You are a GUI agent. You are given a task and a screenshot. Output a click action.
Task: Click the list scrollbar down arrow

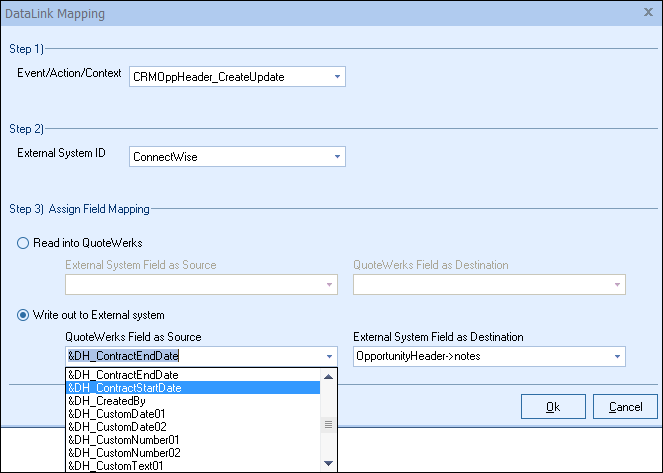point(329,464)
